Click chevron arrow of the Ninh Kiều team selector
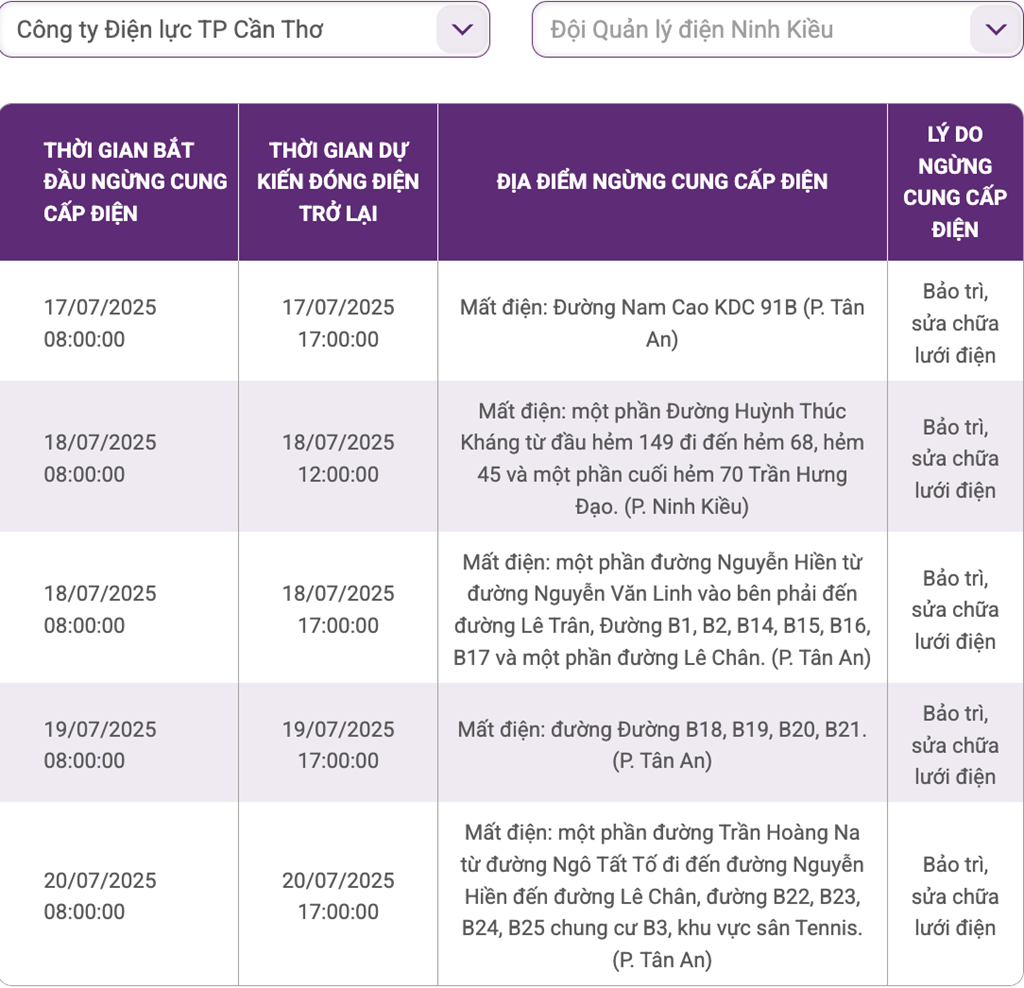This screenshot has width=1024, height=988. coord(996,29)
